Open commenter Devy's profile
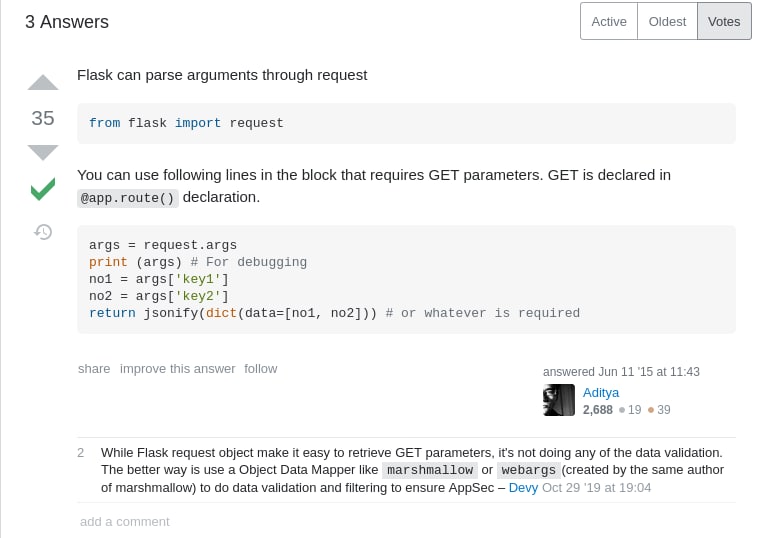This screenshot has height=538, width=759. [523, 488]
